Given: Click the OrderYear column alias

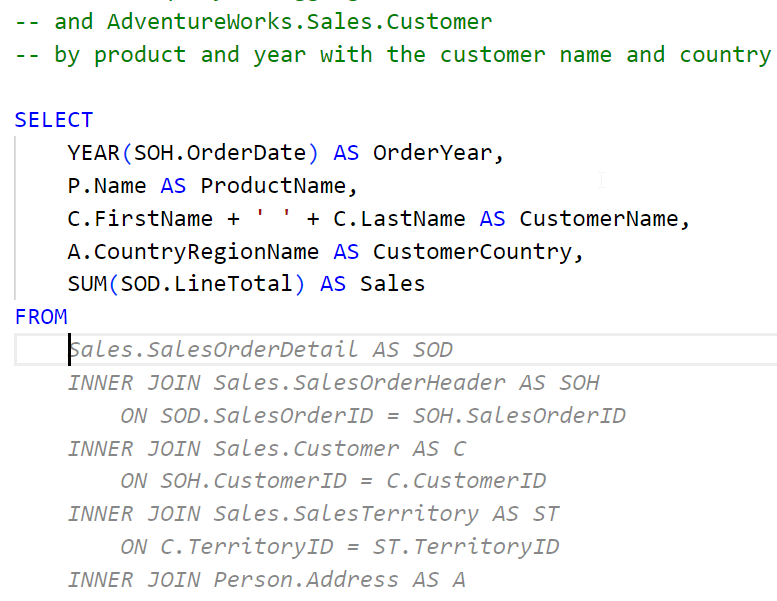Looking at the screenshot, I should [x=432, y=153].
